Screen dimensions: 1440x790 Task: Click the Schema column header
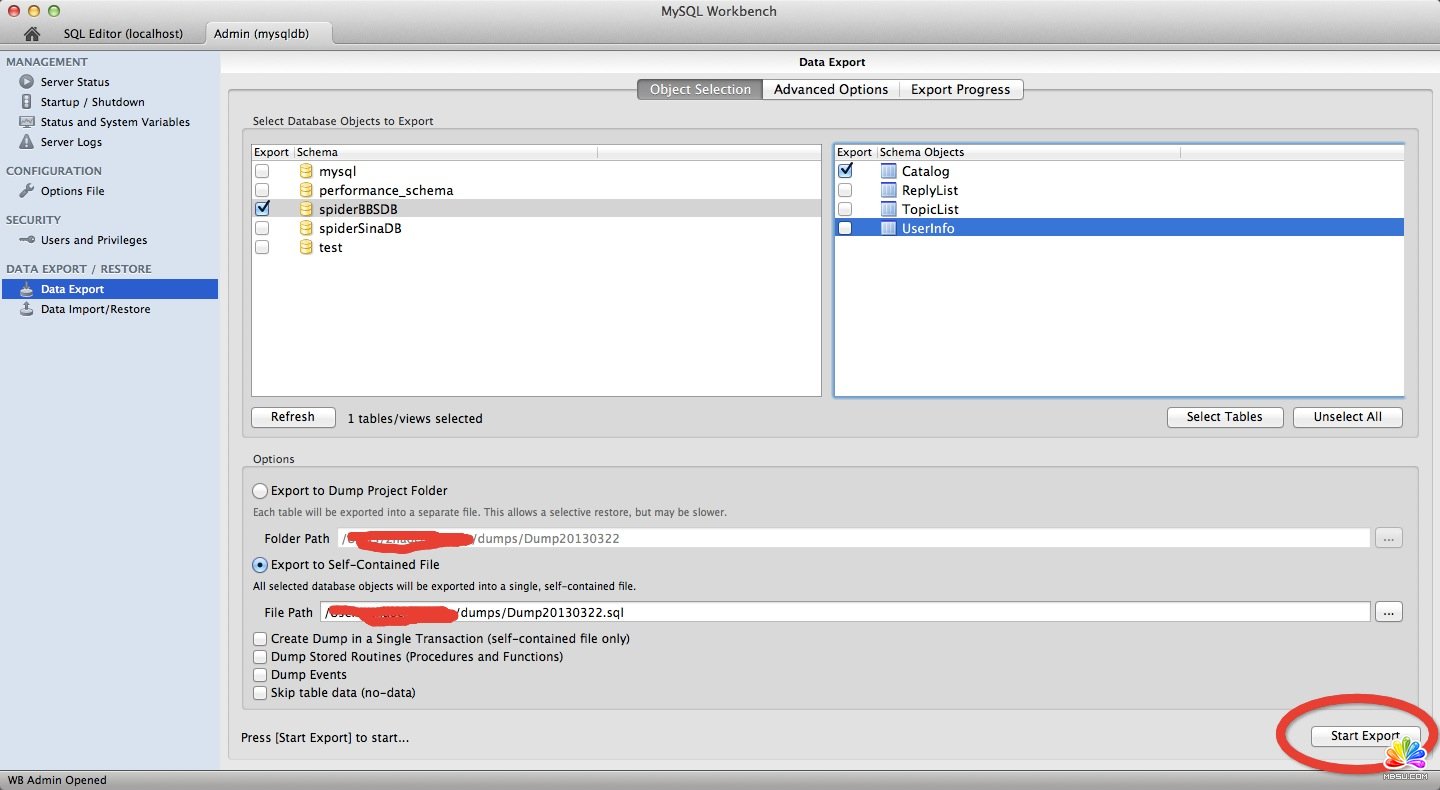[x=445, y=152]
